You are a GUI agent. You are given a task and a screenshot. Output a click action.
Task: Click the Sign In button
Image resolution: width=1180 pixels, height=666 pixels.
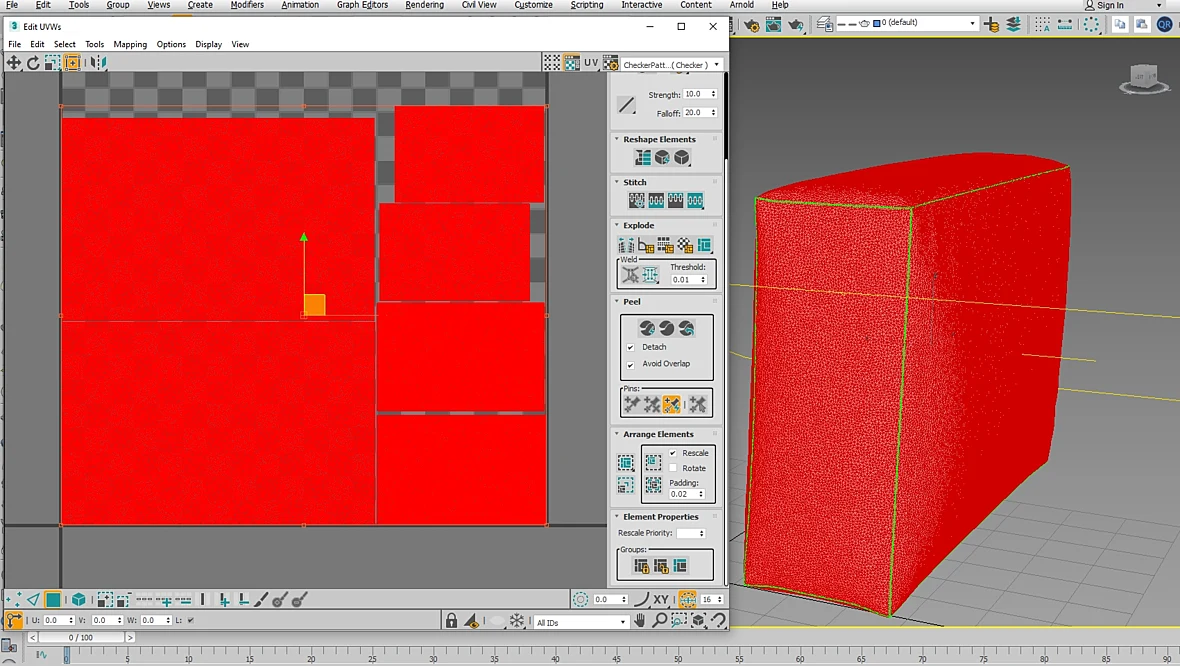tap(1104, 5)
